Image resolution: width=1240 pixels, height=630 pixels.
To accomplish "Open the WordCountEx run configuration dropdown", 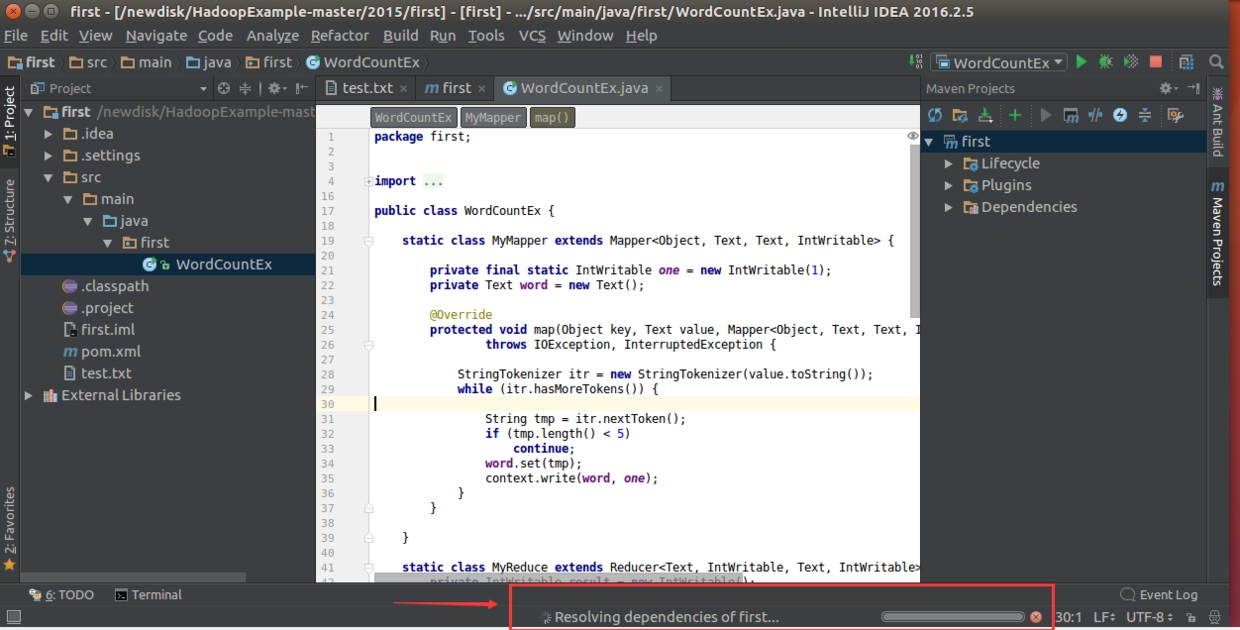I will [x=999, y=62].
